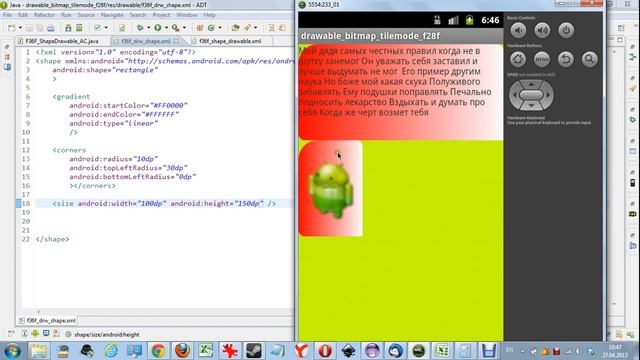Click the External Tools run icon
640x360 pixels.
176,28
